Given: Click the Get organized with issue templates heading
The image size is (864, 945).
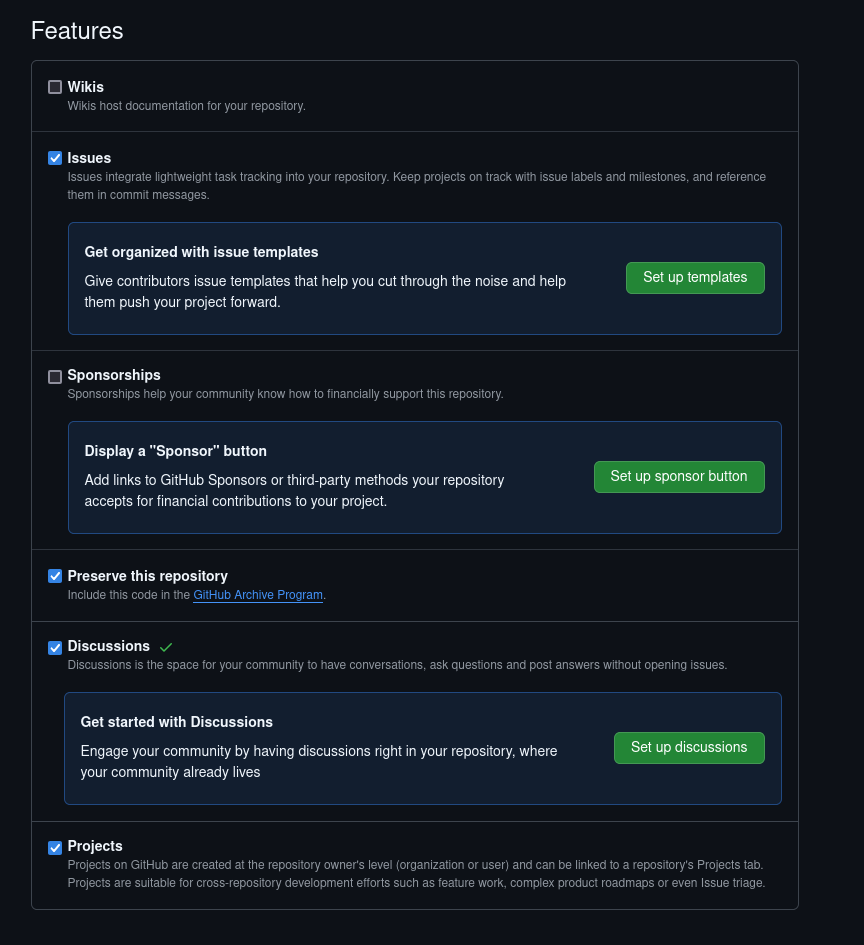Looking at the screenshot, I should pyautogui.click(x=201, y=252).
